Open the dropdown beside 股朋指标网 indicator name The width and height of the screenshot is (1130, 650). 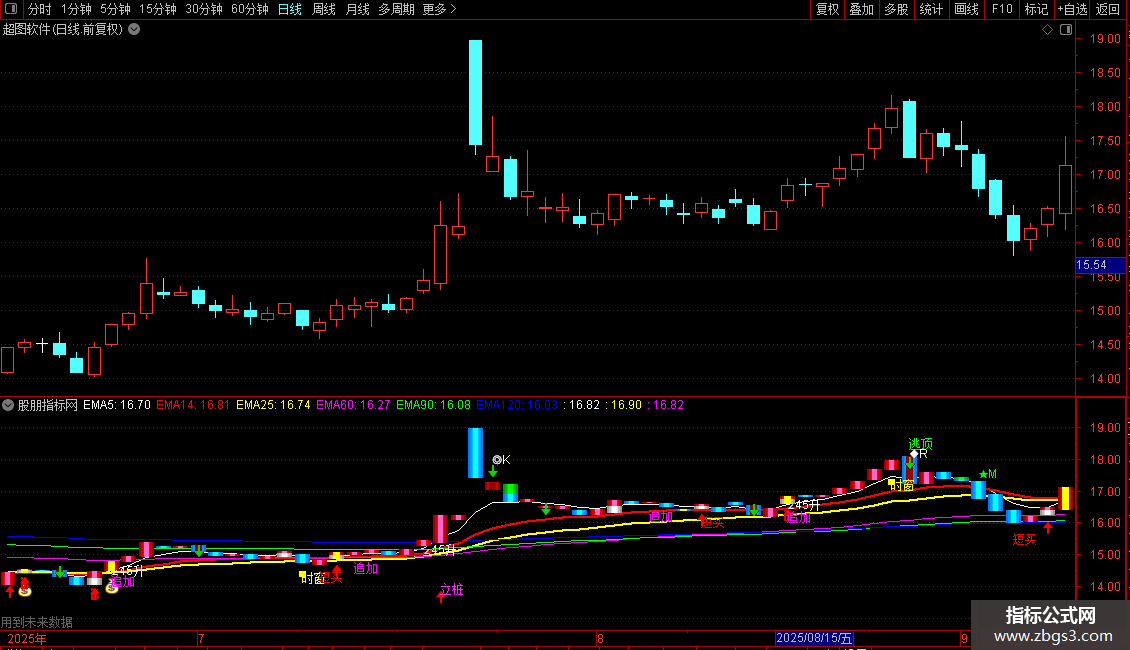coord(8,405)
